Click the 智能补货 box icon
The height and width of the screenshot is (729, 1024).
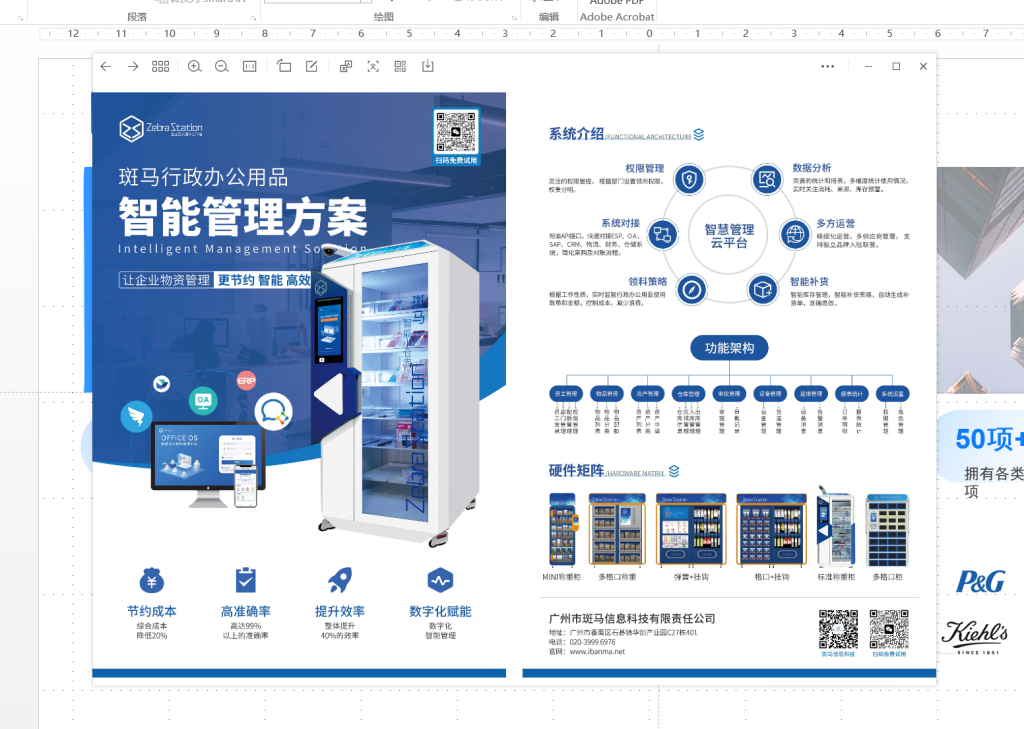763,289
